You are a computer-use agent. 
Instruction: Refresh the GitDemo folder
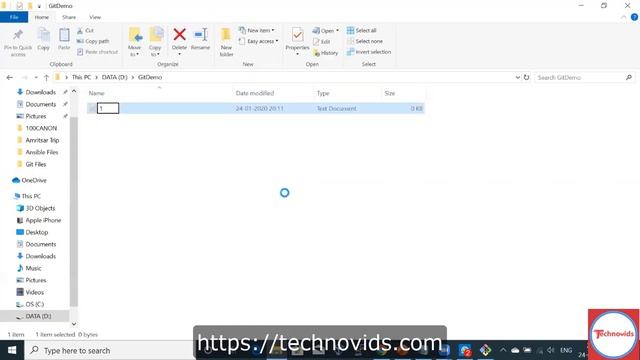point(527,77)
